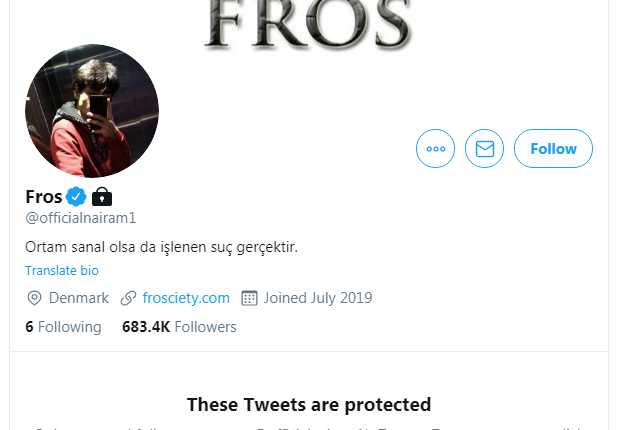Click the protected account padlock icon
The height and width of the screenshot is (430, 617).
(x=102, y=196)
